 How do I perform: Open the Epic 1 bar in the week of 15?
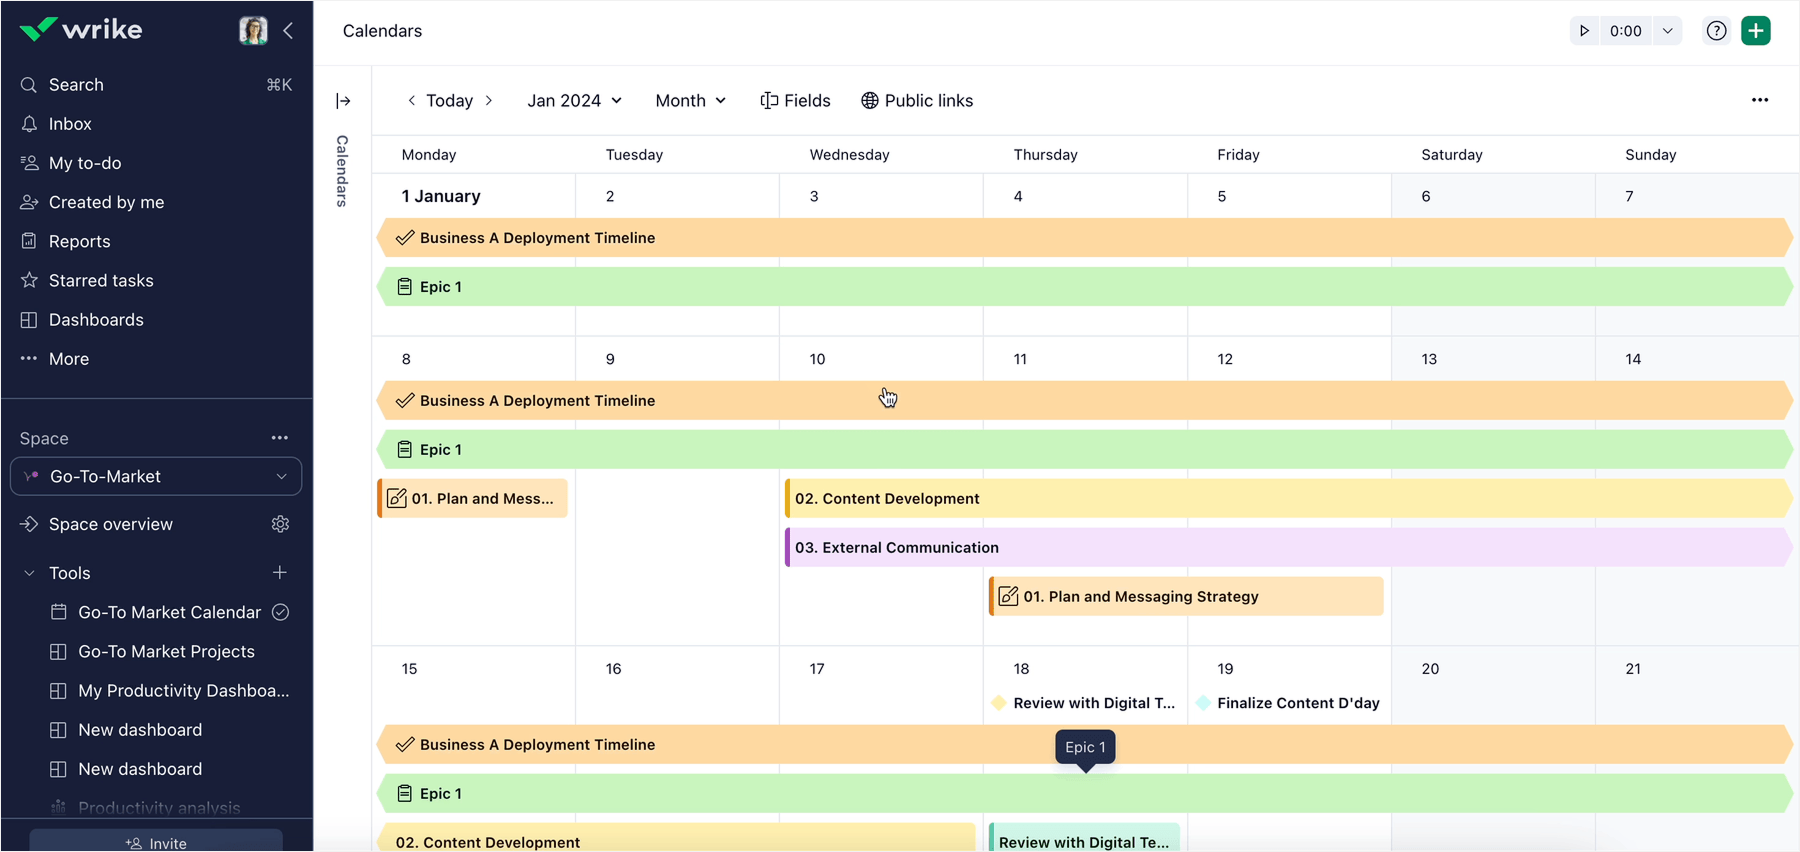pyautogui.click(x=1085, y=794)
